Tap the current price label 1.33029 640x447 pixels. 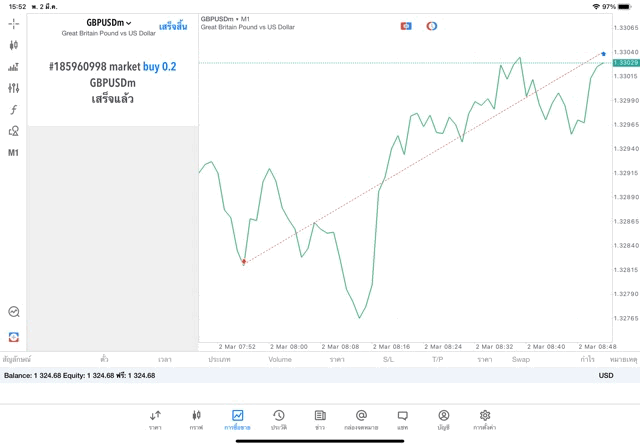[626, 62]
